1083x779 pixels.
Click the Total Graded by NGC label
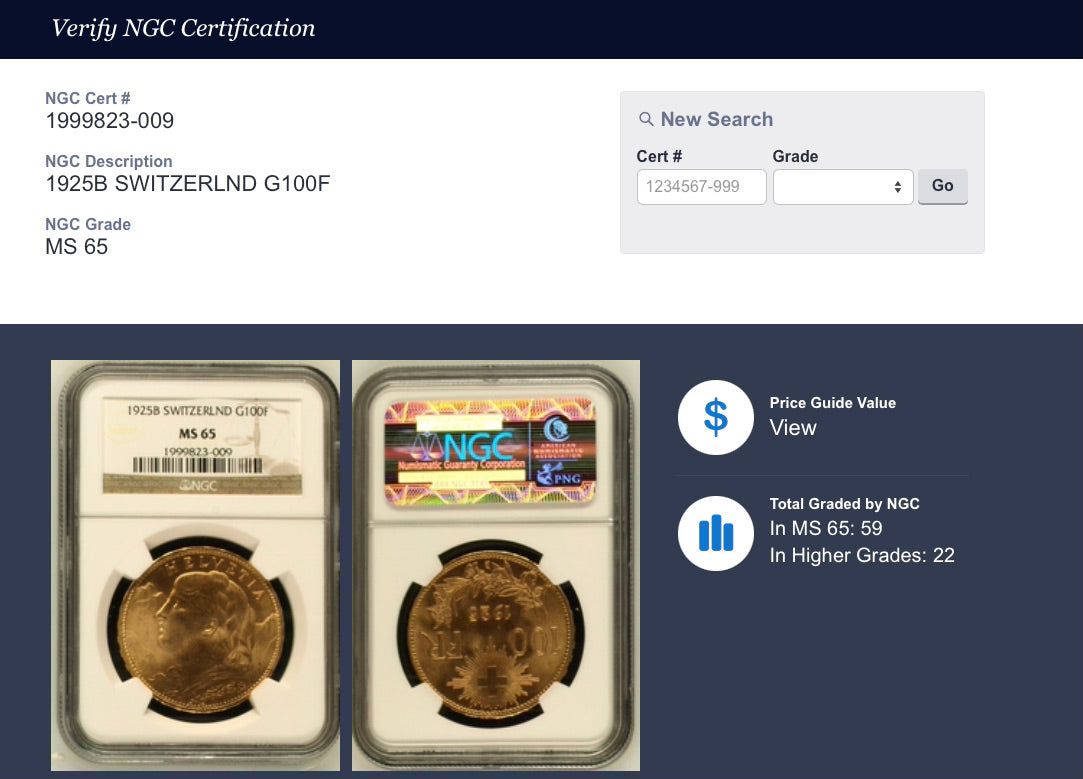tap(845, 503)
